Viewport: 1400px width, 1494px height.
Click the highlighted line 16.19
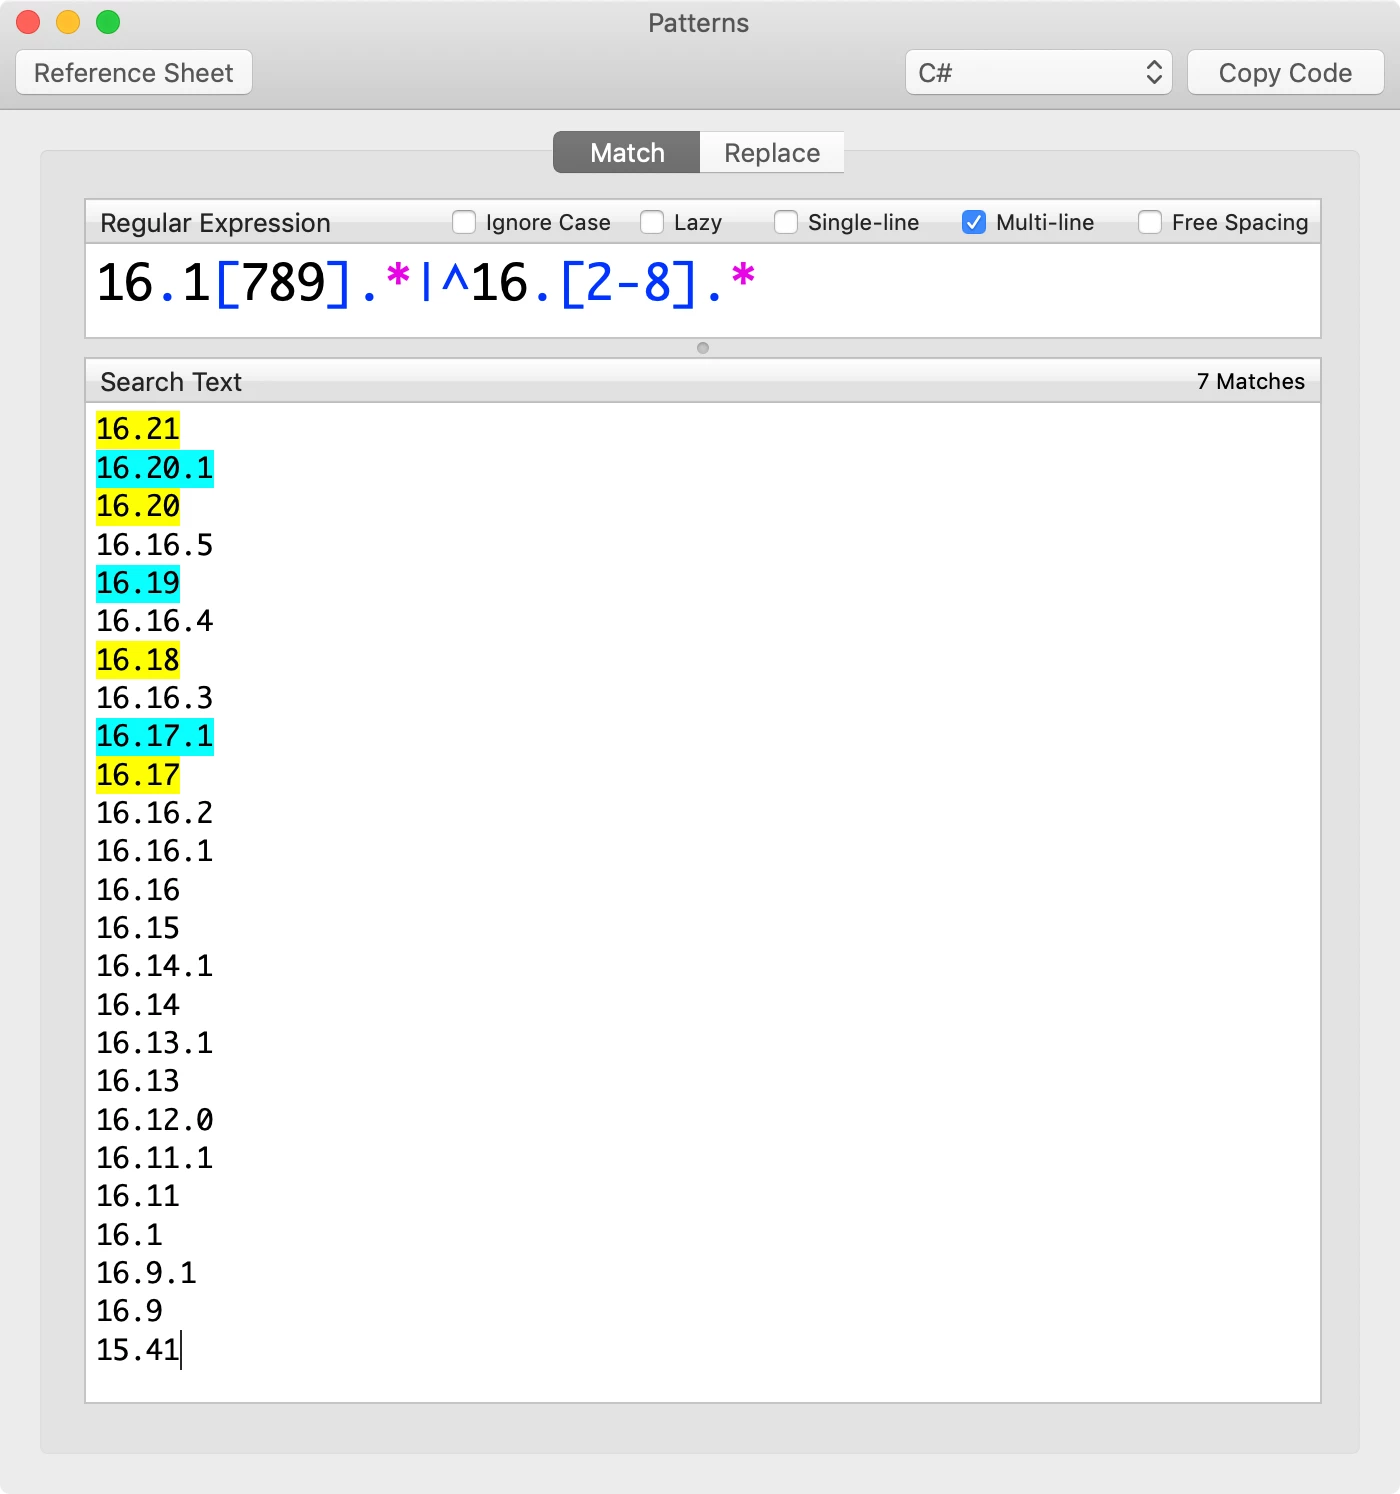click(138, 583)
